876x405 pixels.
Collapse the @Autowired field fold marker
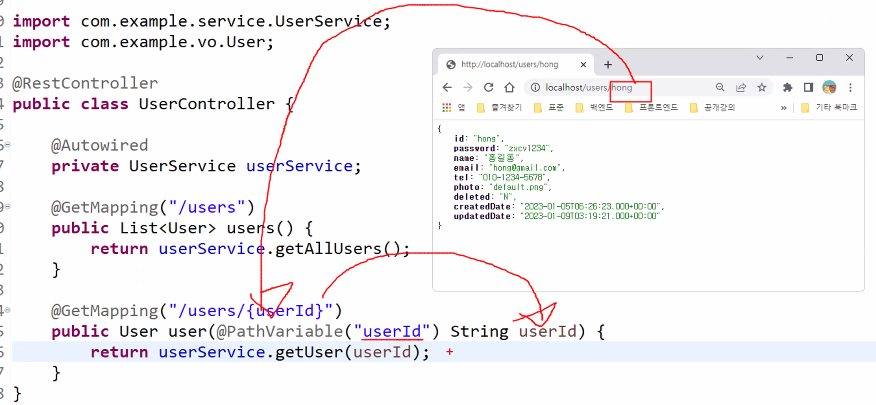tap(7, 145)
